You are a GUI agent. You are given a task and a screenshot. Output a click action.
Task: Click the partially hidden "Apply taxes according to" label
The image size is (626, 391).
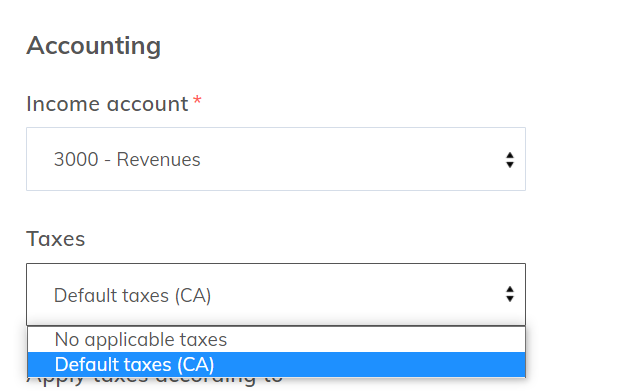coord(155,380)
